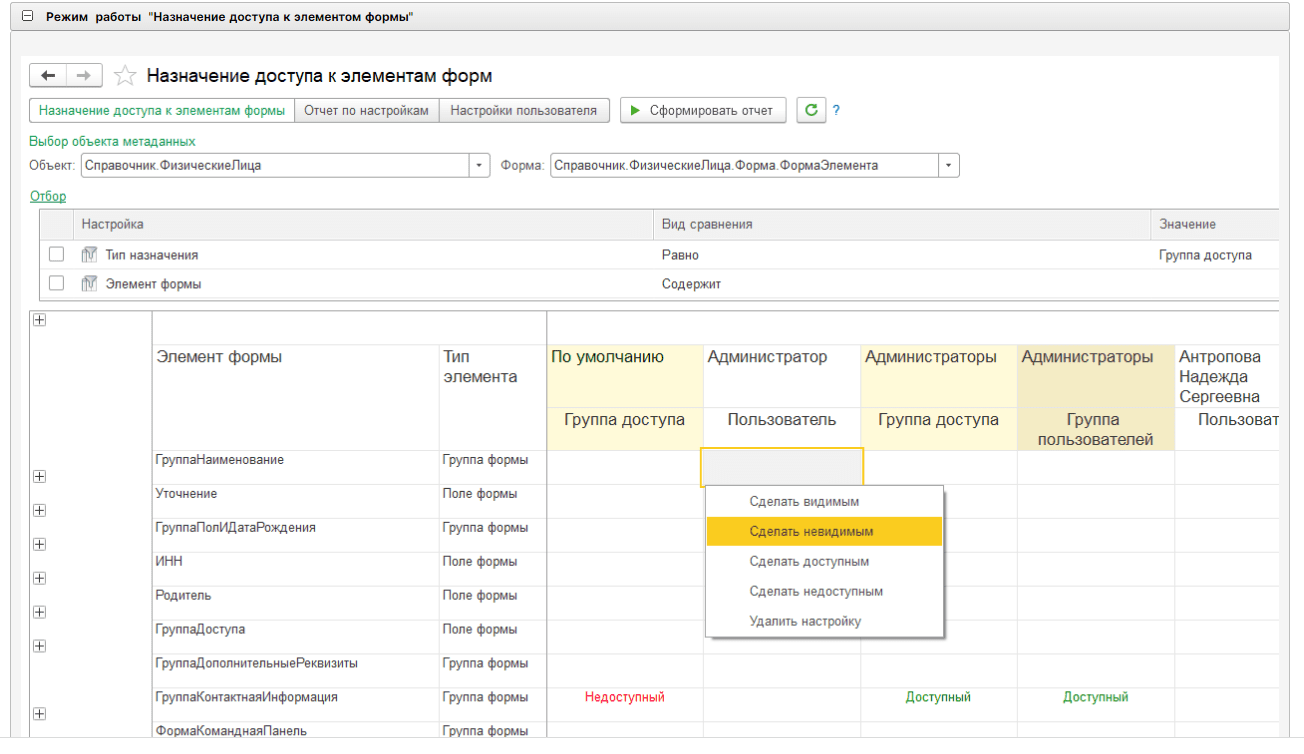Mark form as favorite with star icon
1304x754 pixels.
(125, 76)
